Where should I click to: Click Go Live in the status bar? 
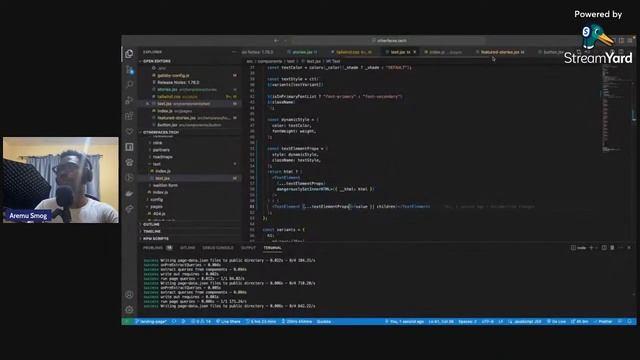tap(556, 322)
